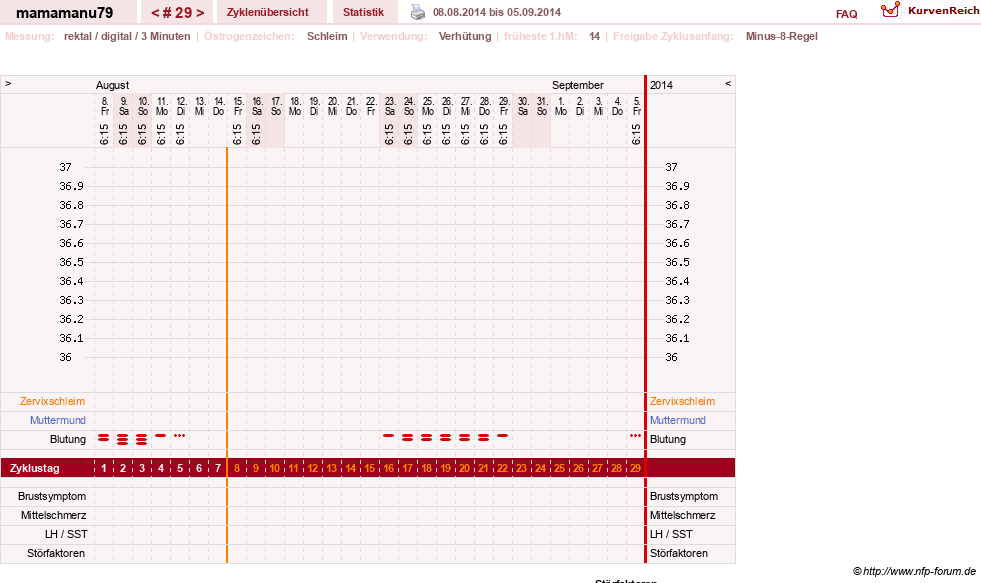Click the Minus-8-Regel setting value
The height and width of the screenshot is (583, 981).
coord(781,36)
